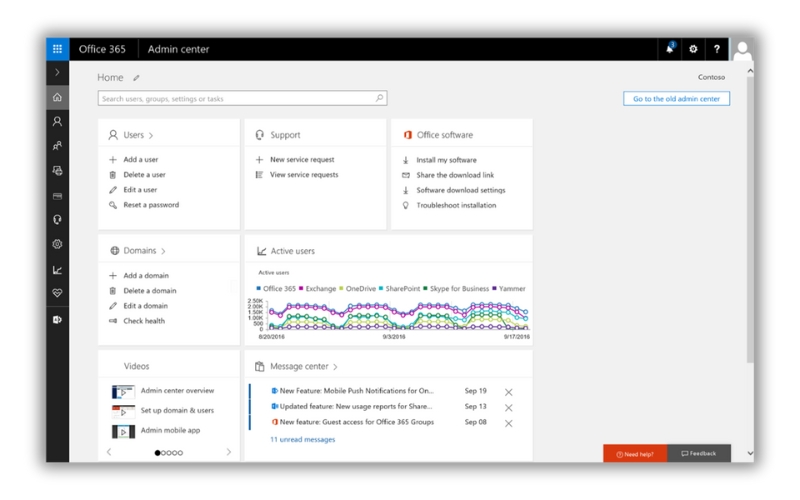Click the search magnifier icon

click(x=380, y=98)
